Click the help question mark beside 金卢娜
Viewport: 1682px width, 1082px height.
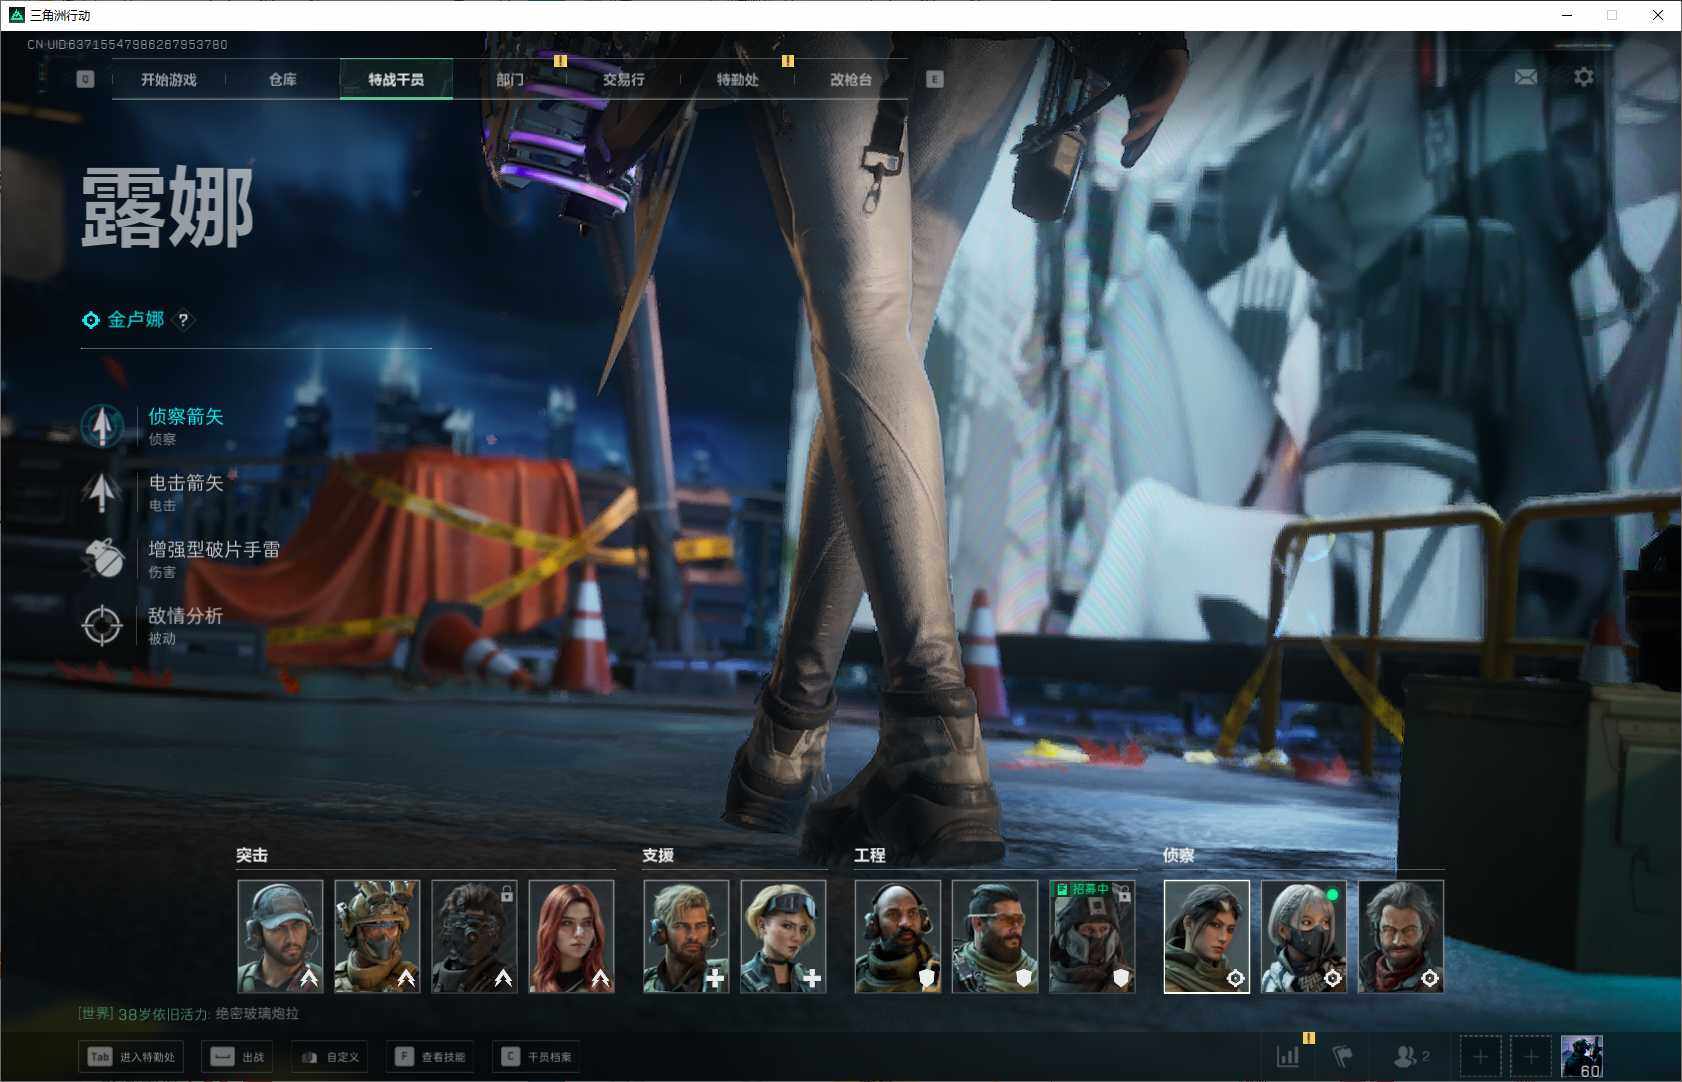[183, 320]
